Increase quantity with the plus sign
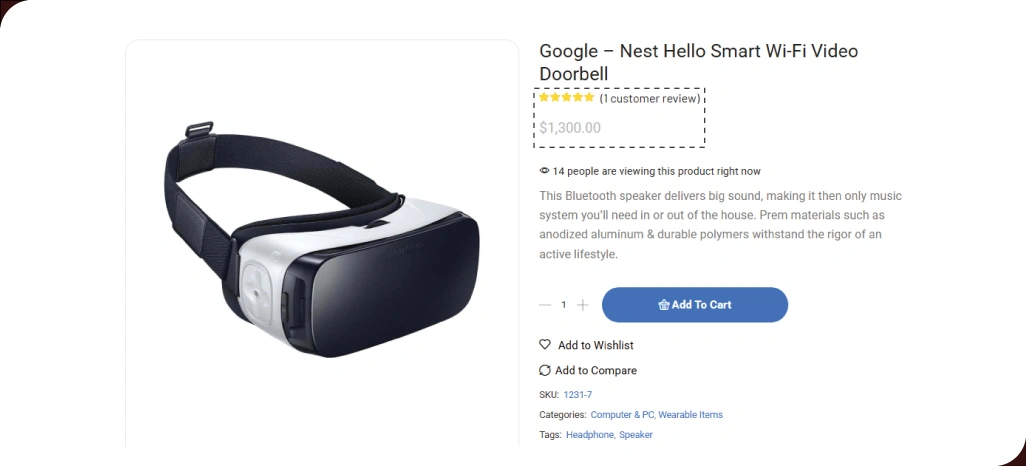Image resolution: width=1026 pixels, height=466 pixels. point(582,305)
